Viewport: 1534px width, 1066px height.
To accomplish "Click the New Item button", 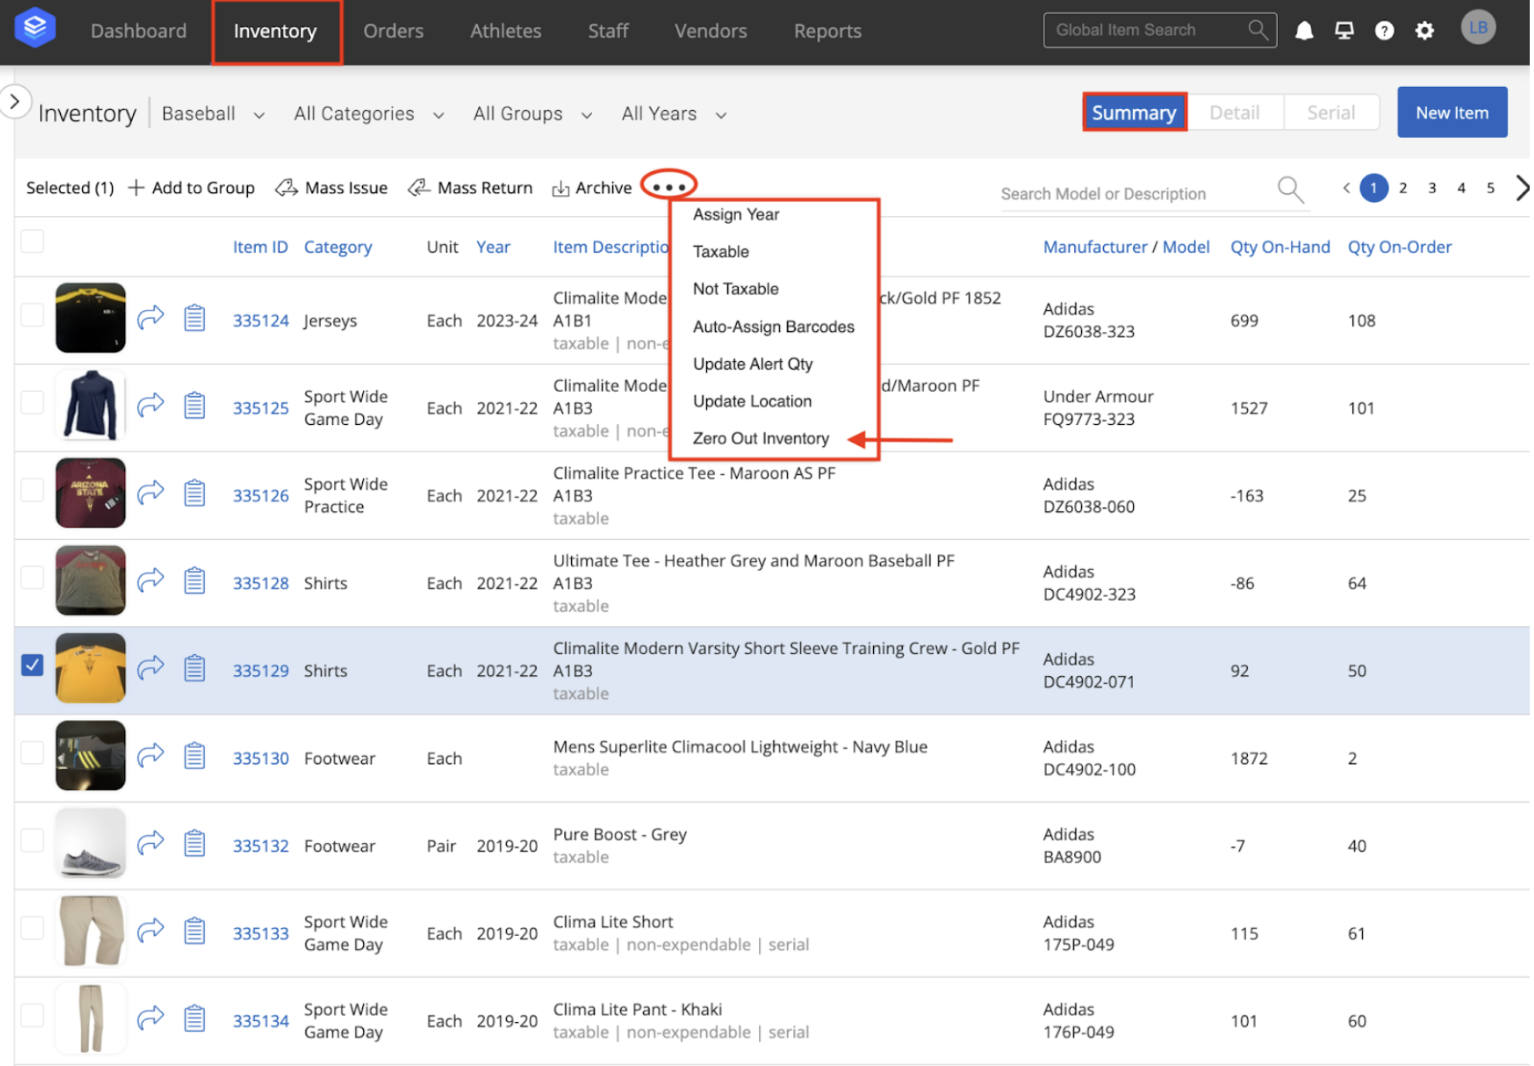I will (x=1451, y=113).
